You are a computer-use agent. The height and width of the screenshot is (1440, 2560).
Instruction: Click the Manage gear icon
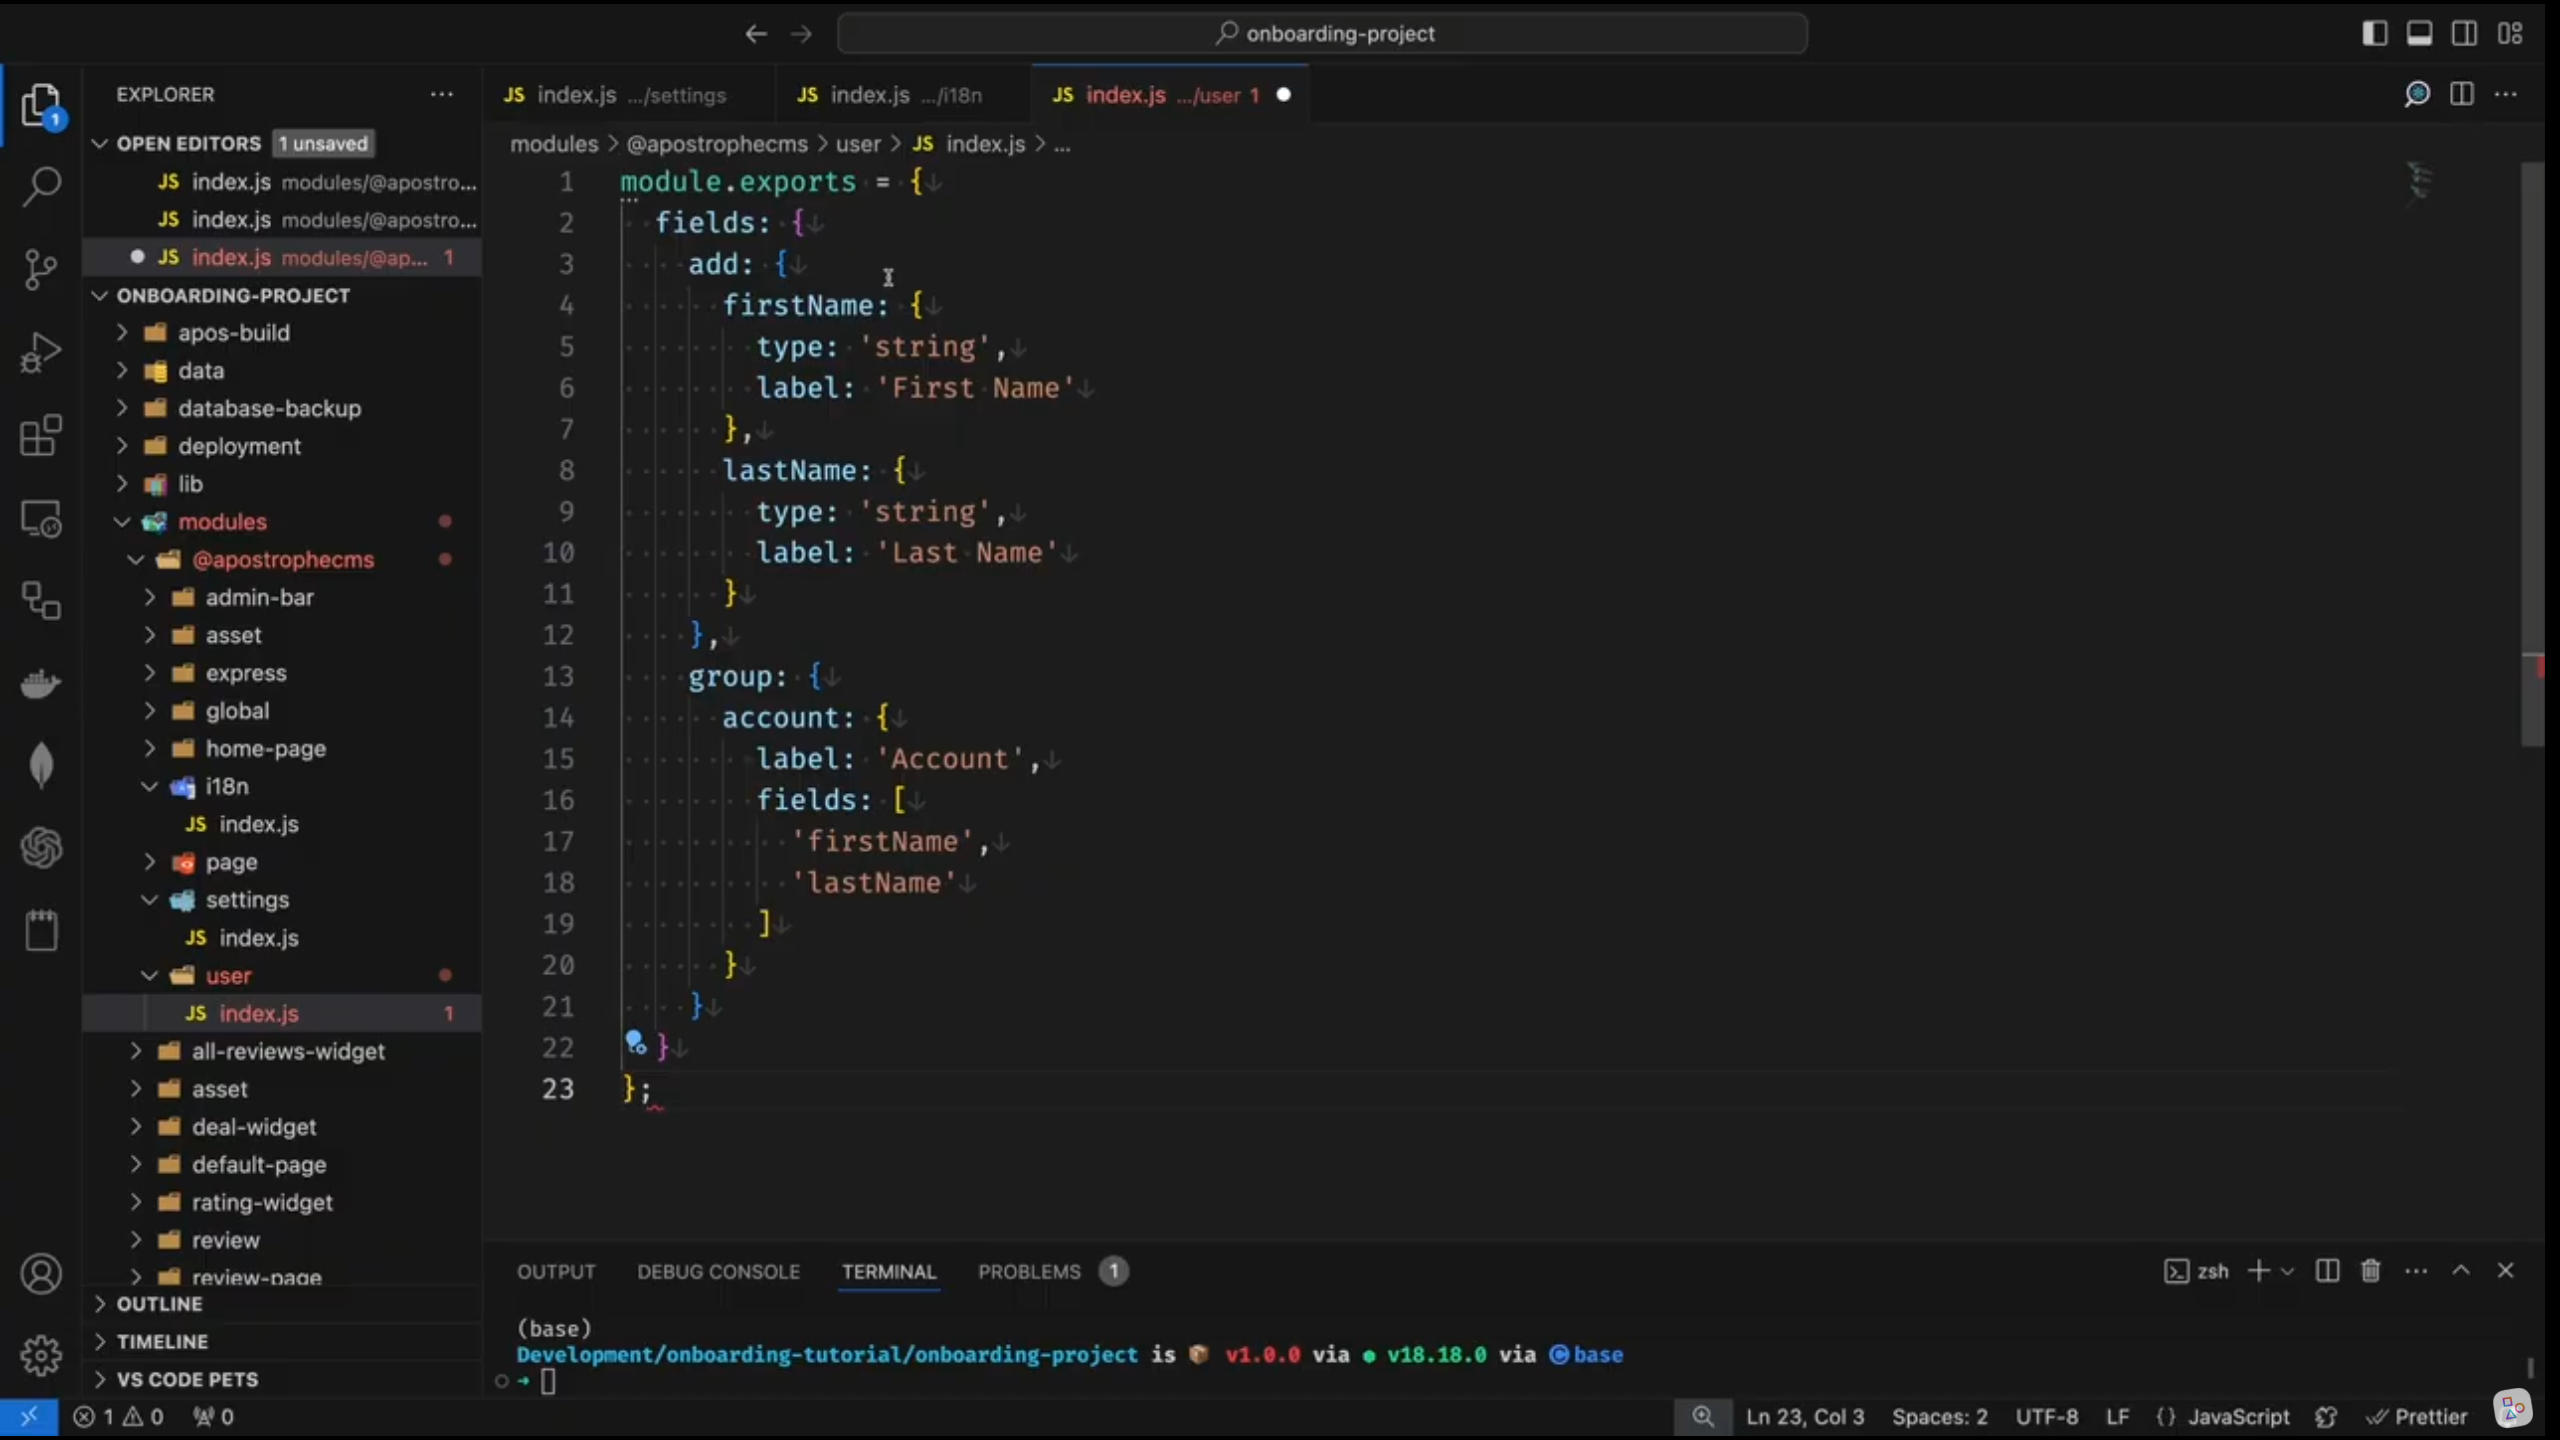[41, 1356]
